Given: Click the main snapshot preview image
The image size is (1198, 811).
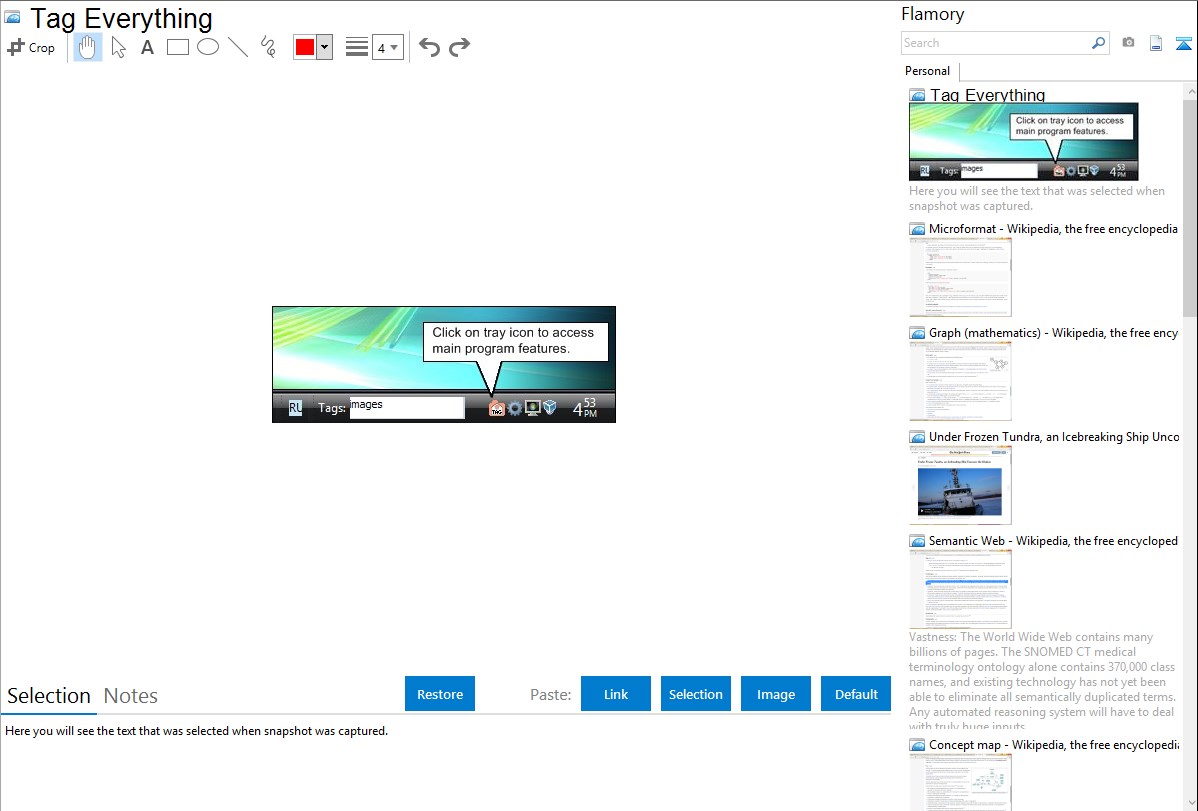Looking at the screenshot, I should click(444, 365).
